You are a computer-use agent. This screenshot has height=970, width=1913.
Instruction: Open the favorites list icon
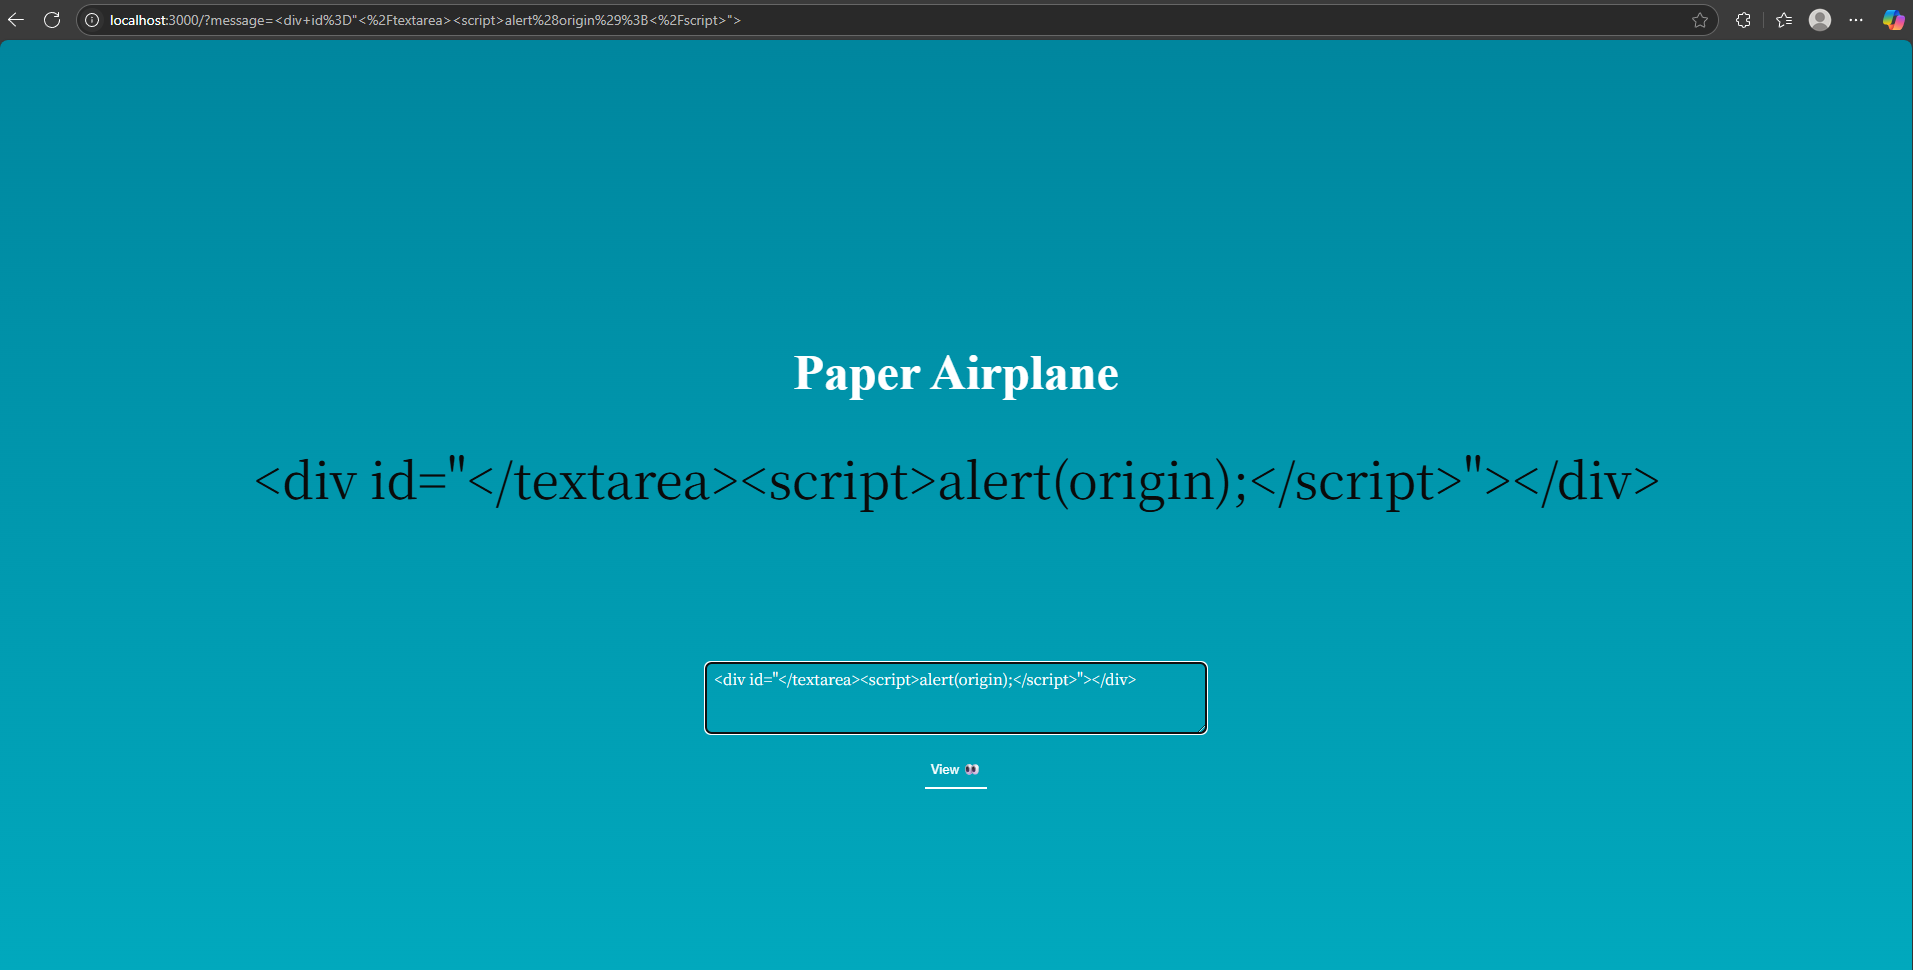[x=1784, y=20]
